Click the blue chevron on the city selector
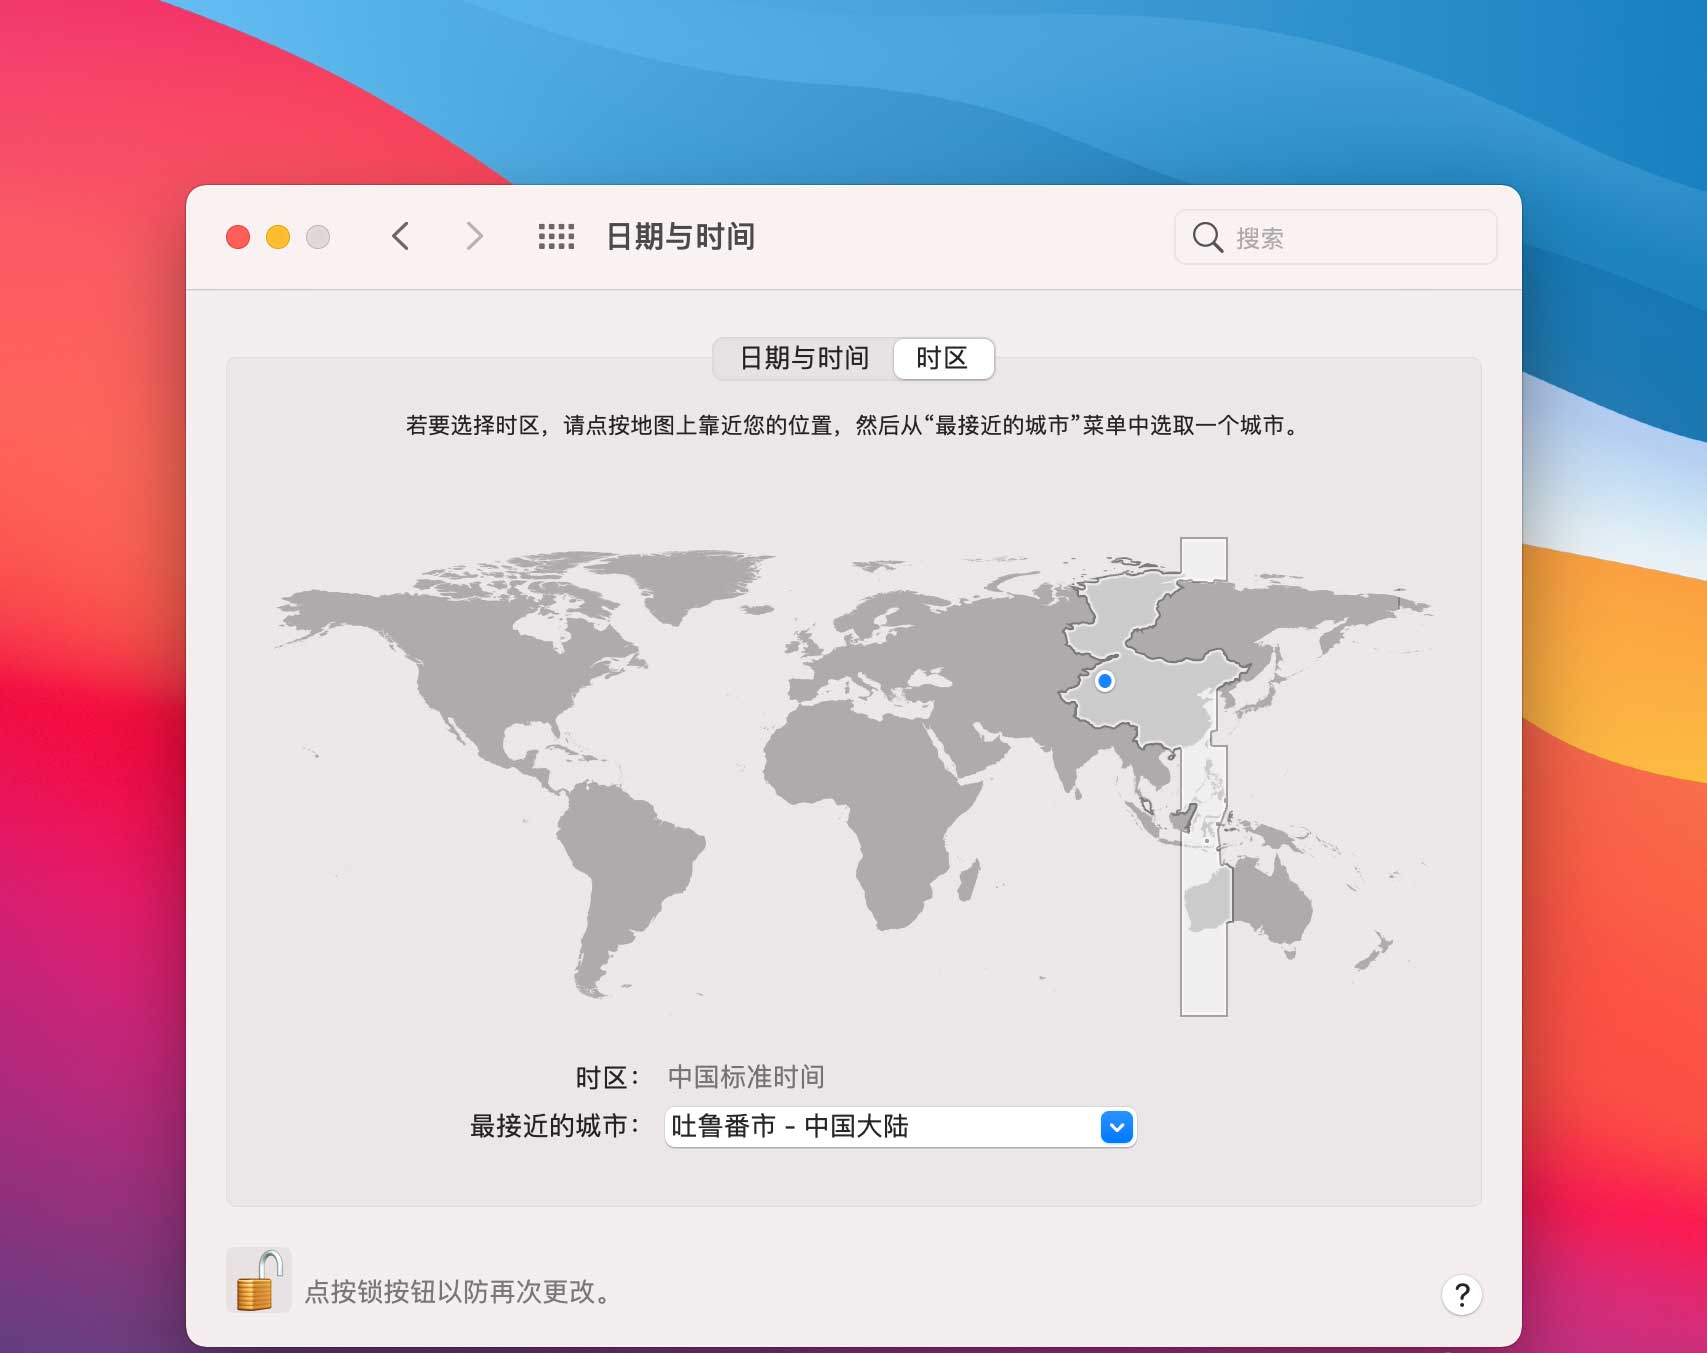This screenshot has height=1353, width=1707. [x=1115, y=1127]
